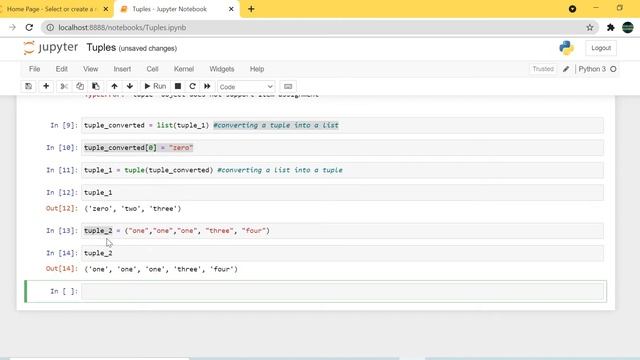Viewport: 640px width, 360px height.
Task: Move selected cell up with arrow icon
Action: tap(114, 86)
